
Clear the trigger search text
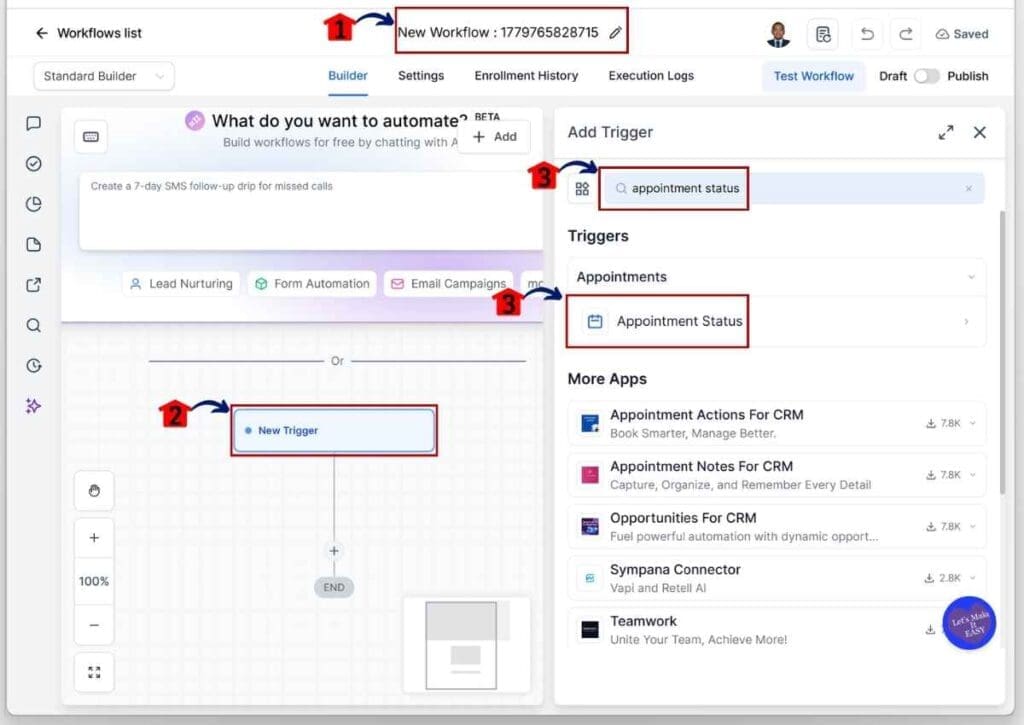click(968, 189)
